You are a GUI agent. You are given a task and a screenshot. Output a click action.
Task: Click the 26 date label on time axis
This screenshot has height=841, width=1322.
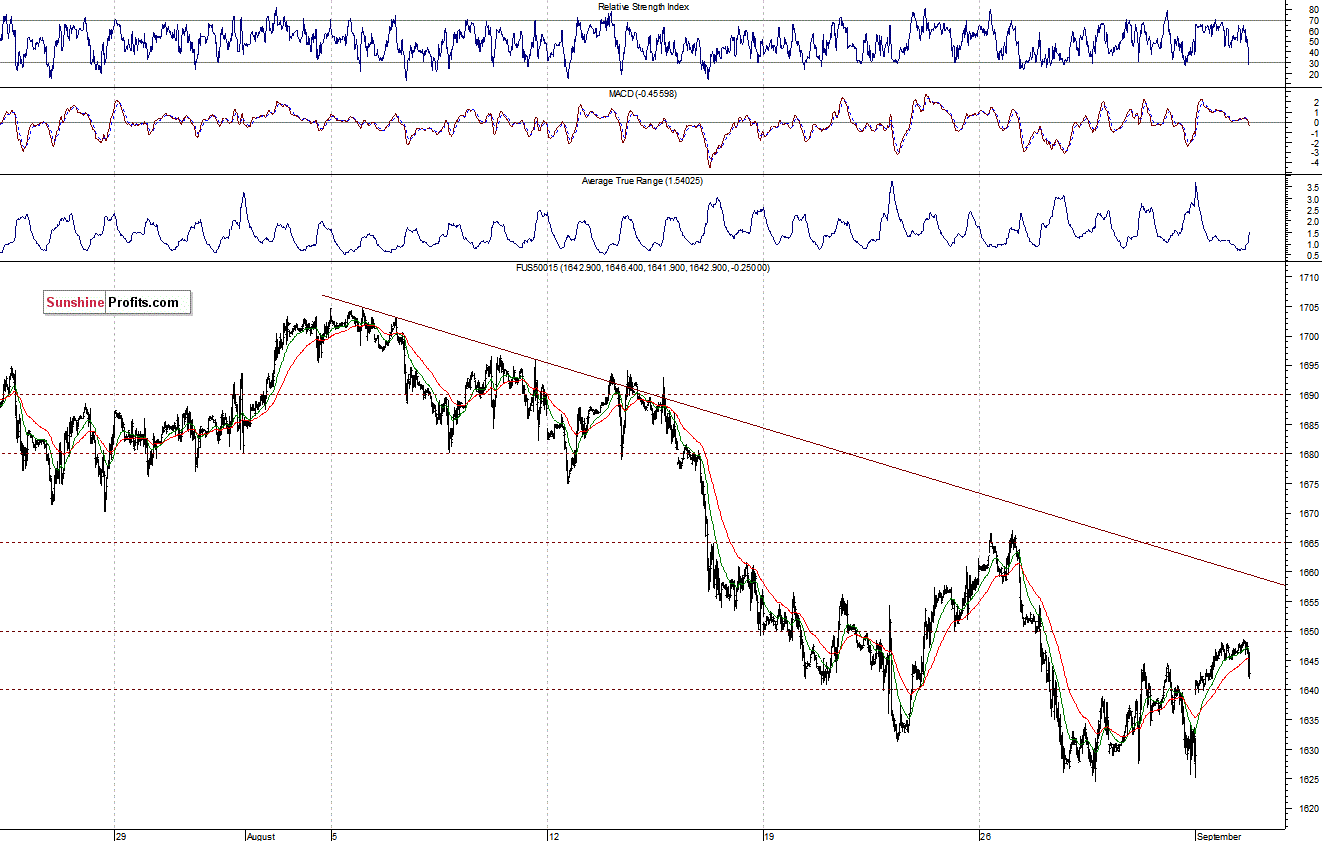pyautogui.click(x=985, y=836)
